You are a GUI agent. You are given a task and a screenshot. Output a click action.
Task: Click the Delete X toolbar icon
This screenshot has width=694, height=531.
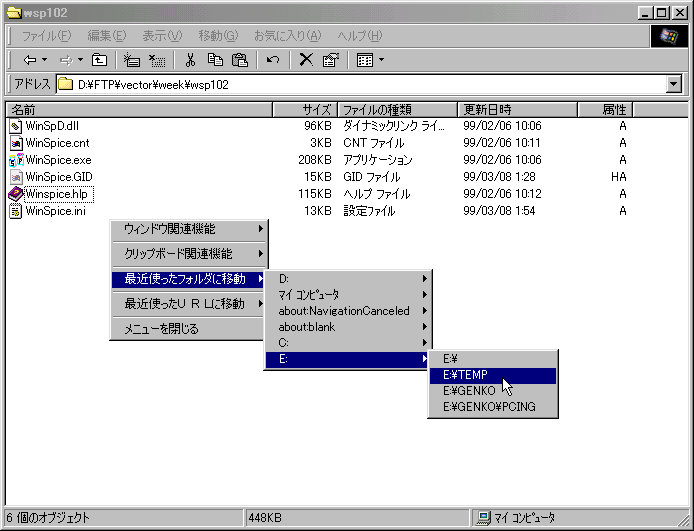[306, 60]
